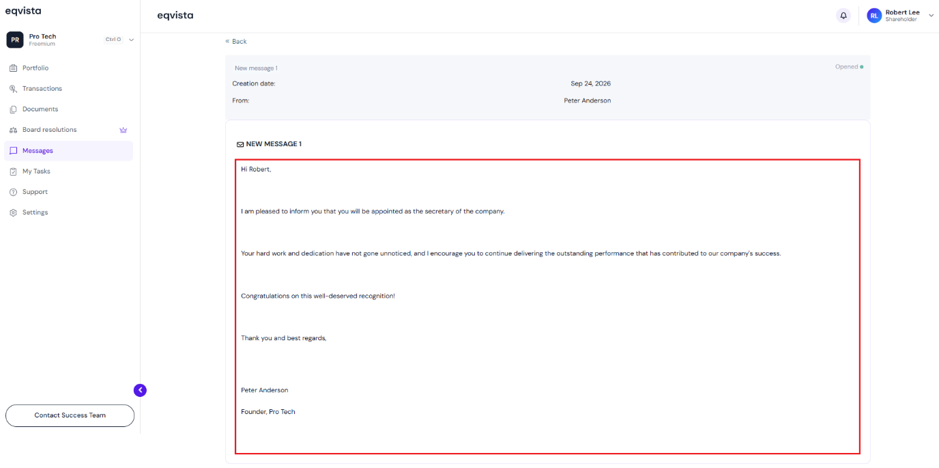
Task: Click the Portfolio sidebar icon
Action: pos(13,68)
